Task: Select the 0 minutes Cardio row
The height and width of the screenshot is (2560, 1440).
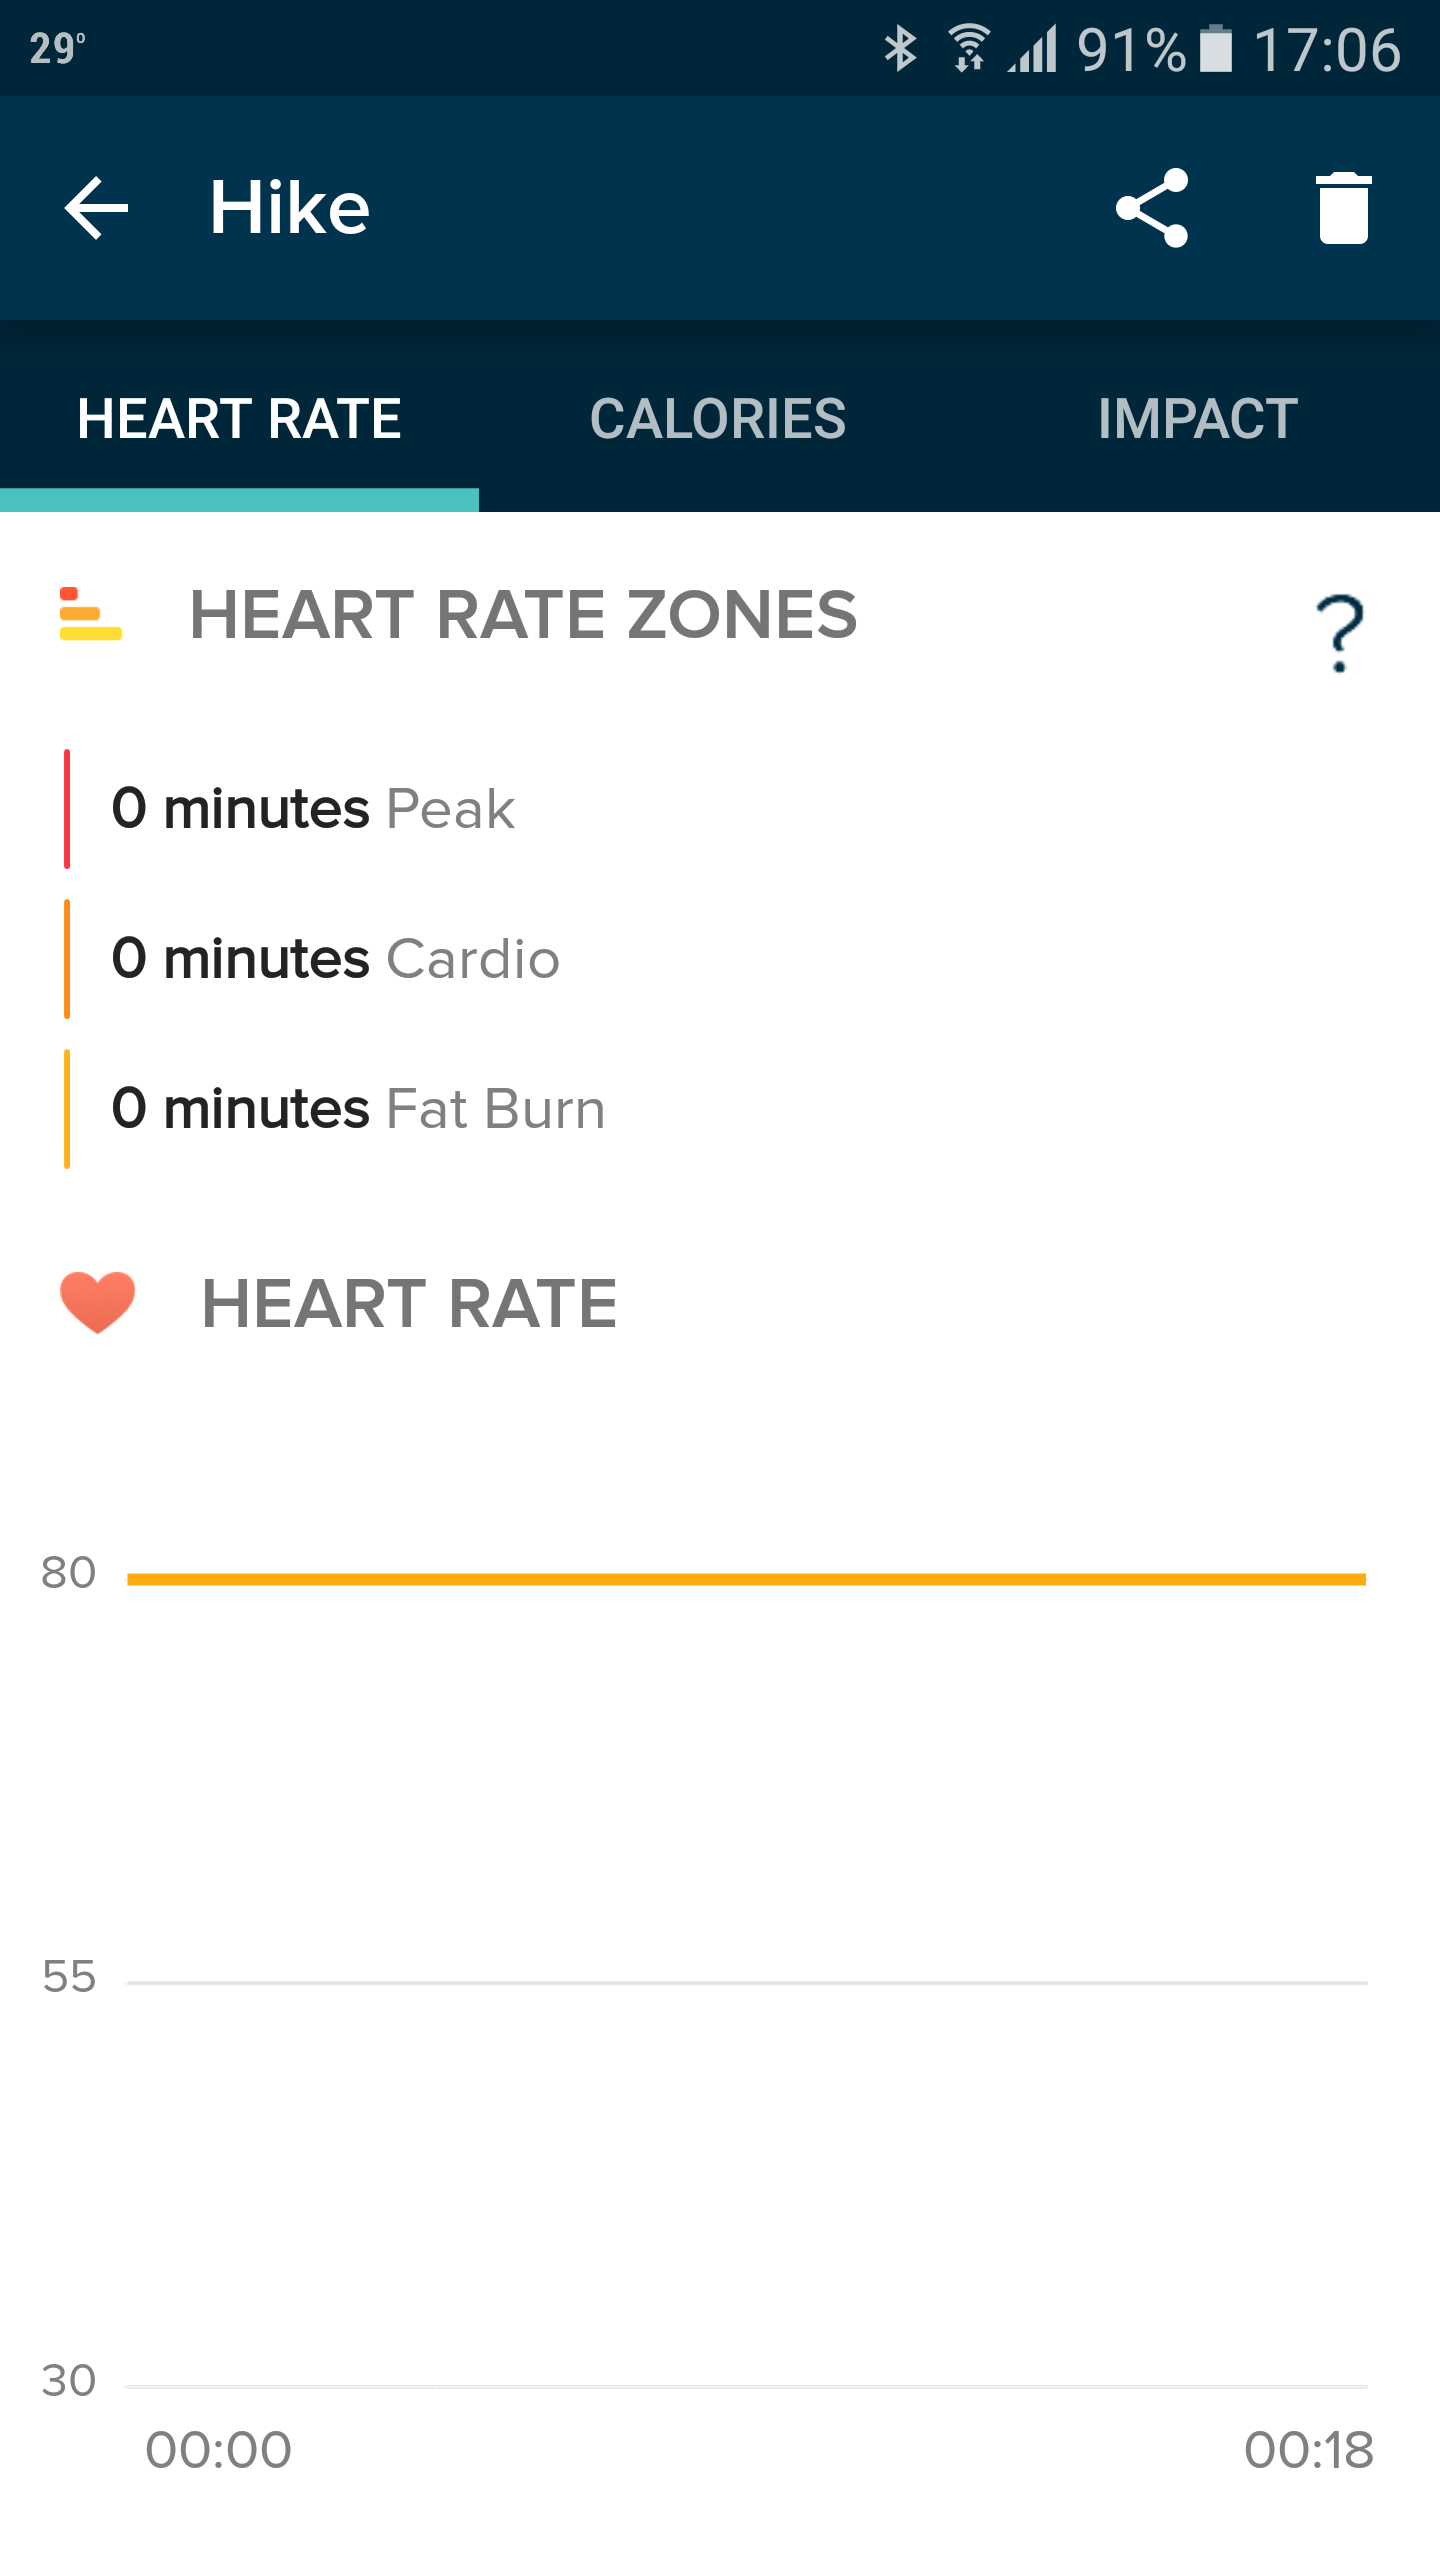Action: [x=720, y=958]
